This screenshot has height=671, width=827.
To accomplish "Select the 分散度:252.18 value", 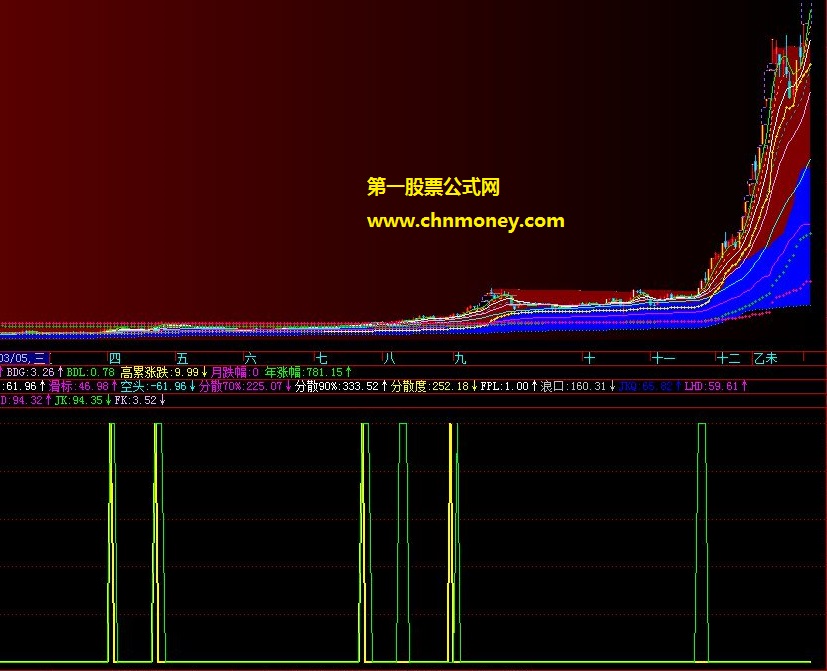I will (x=429, y=386).
